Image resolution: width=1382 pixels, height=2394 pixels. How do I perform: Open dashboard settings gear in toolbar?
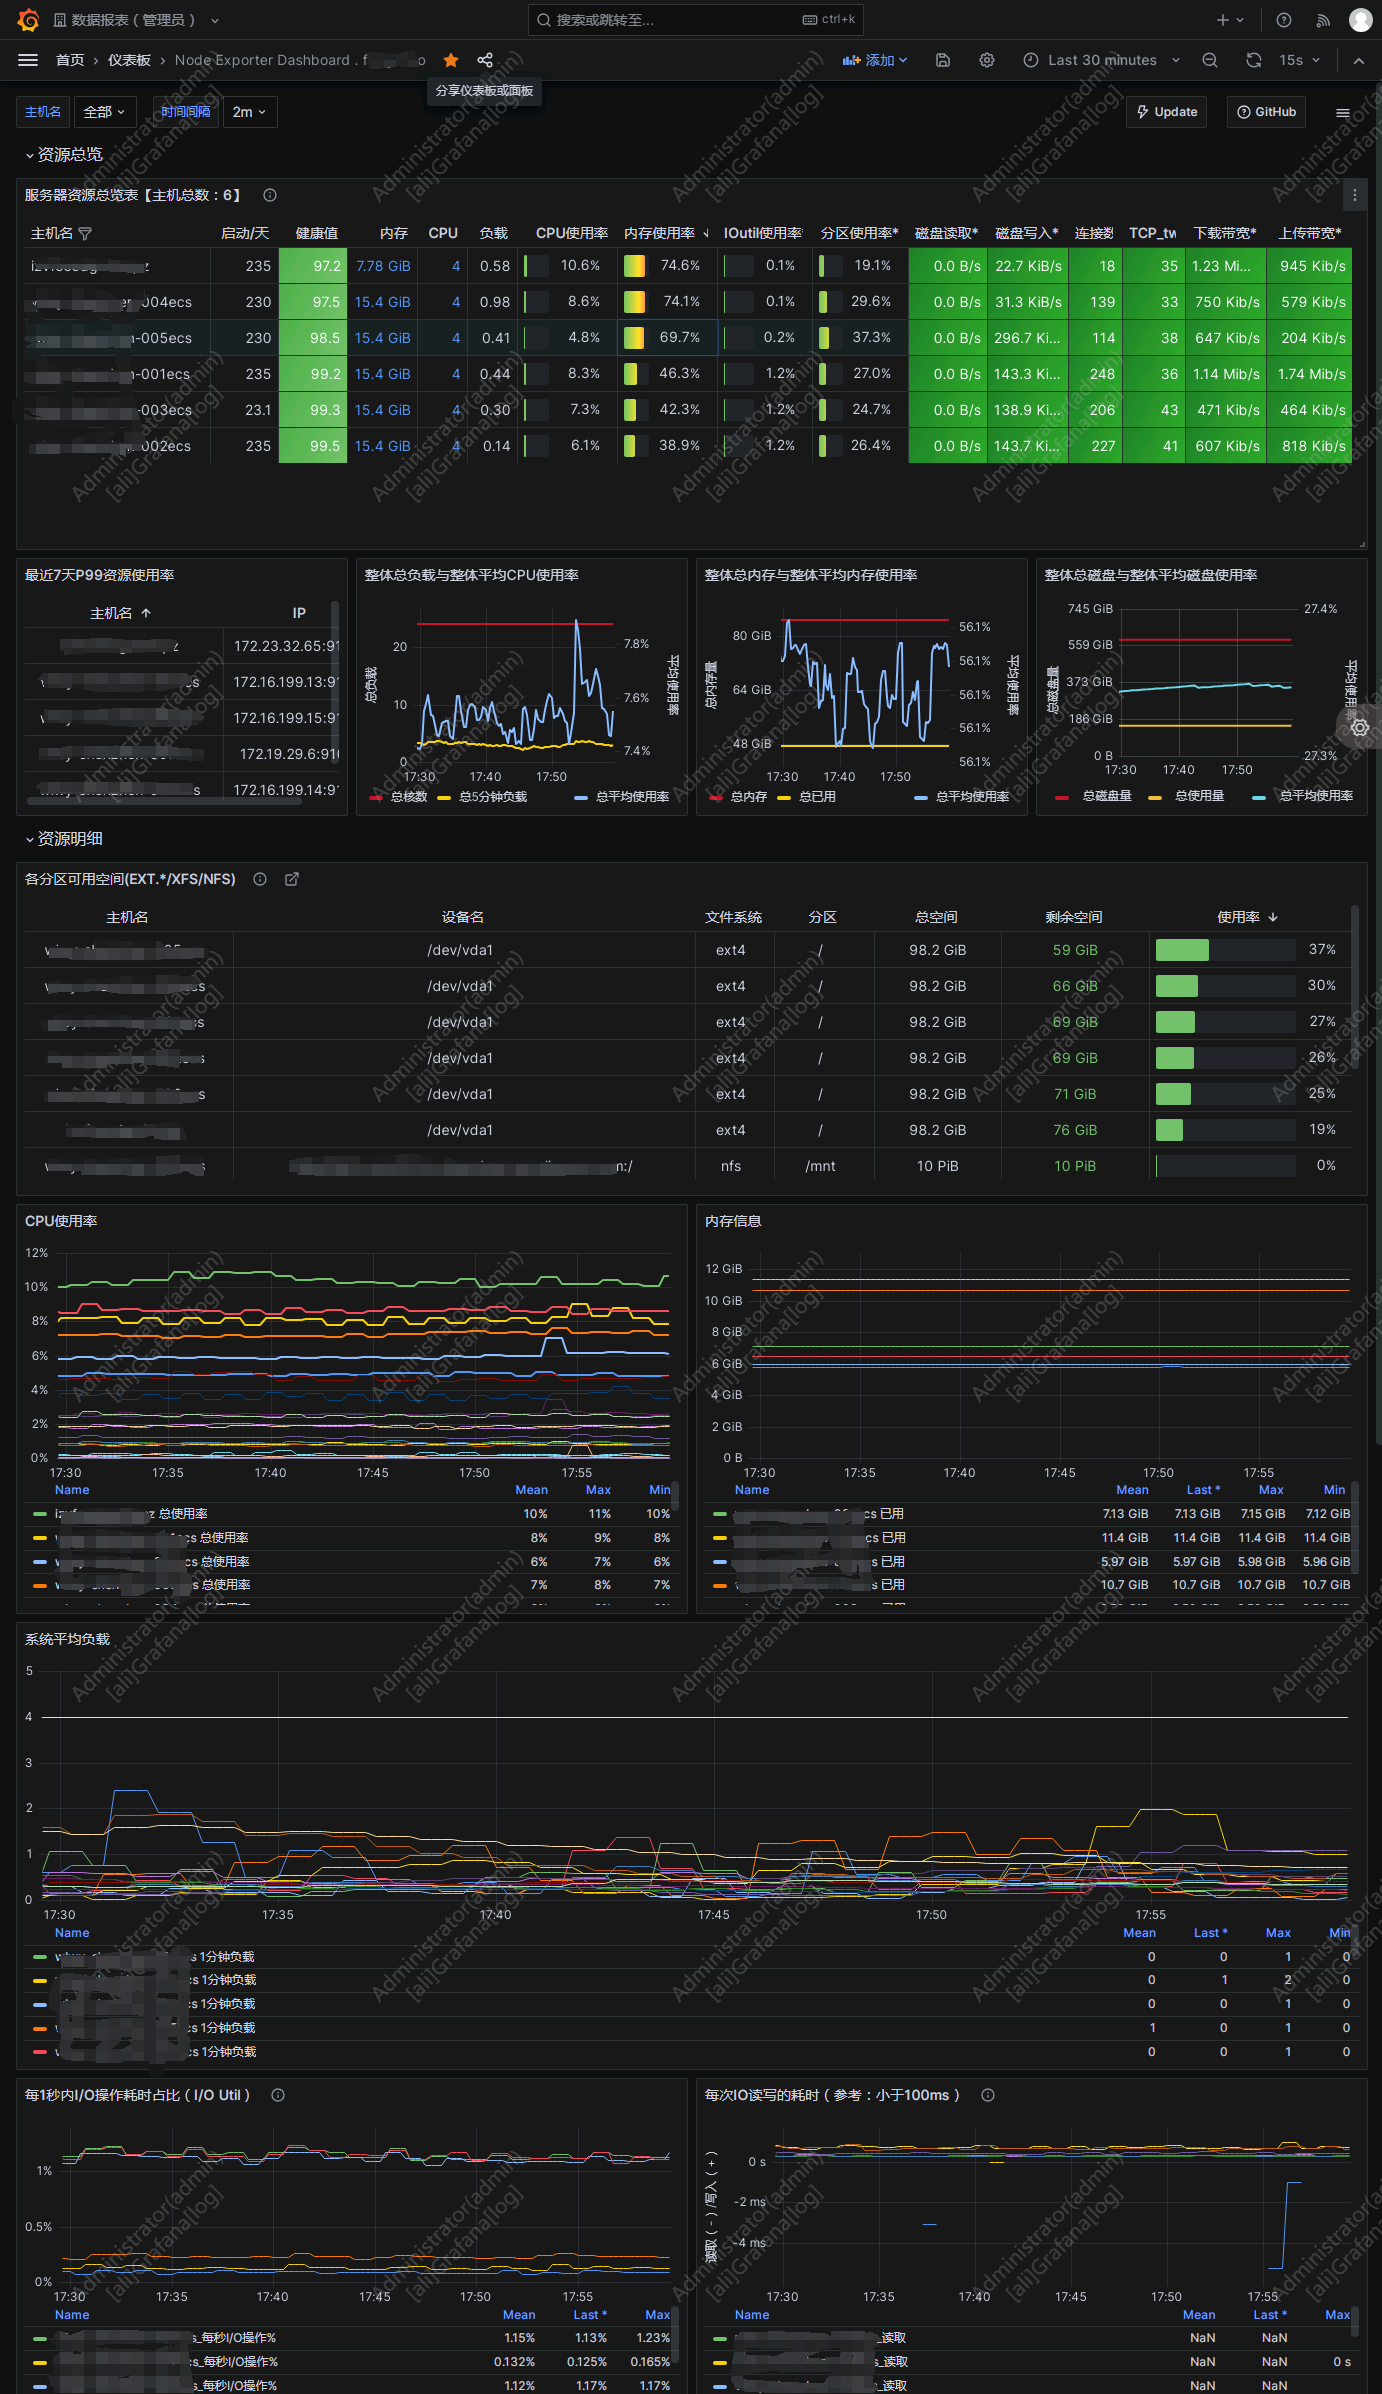pyautogui.click(x=987, y=60)
